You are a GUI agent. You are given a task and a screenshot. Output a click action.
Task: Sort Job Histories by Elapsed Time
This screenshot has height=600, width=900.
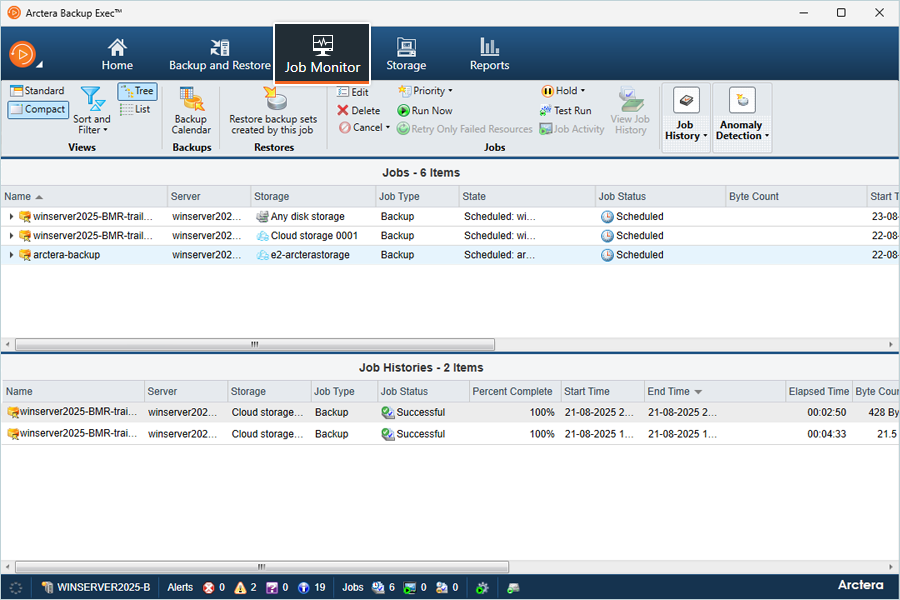point(818,392)
